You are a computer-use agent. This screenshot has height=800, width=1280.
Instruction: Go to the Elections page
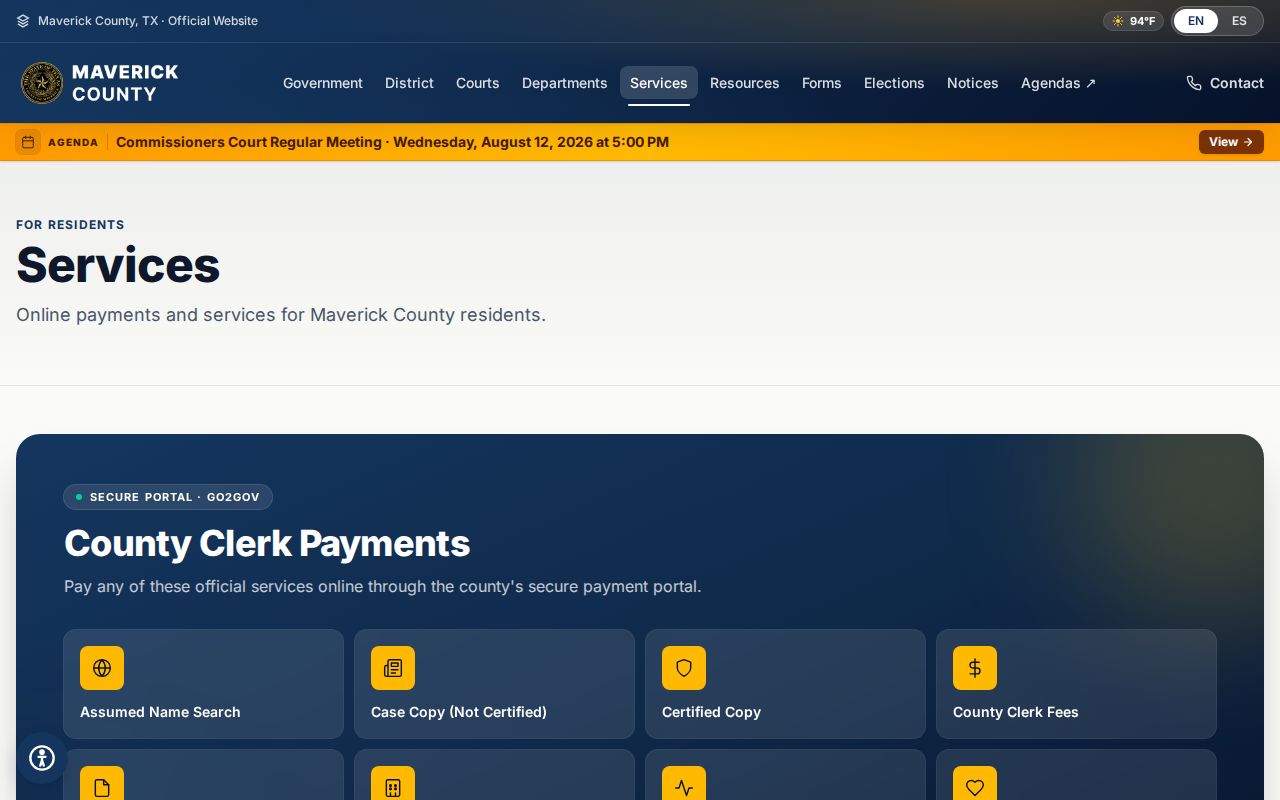point(894,83)
